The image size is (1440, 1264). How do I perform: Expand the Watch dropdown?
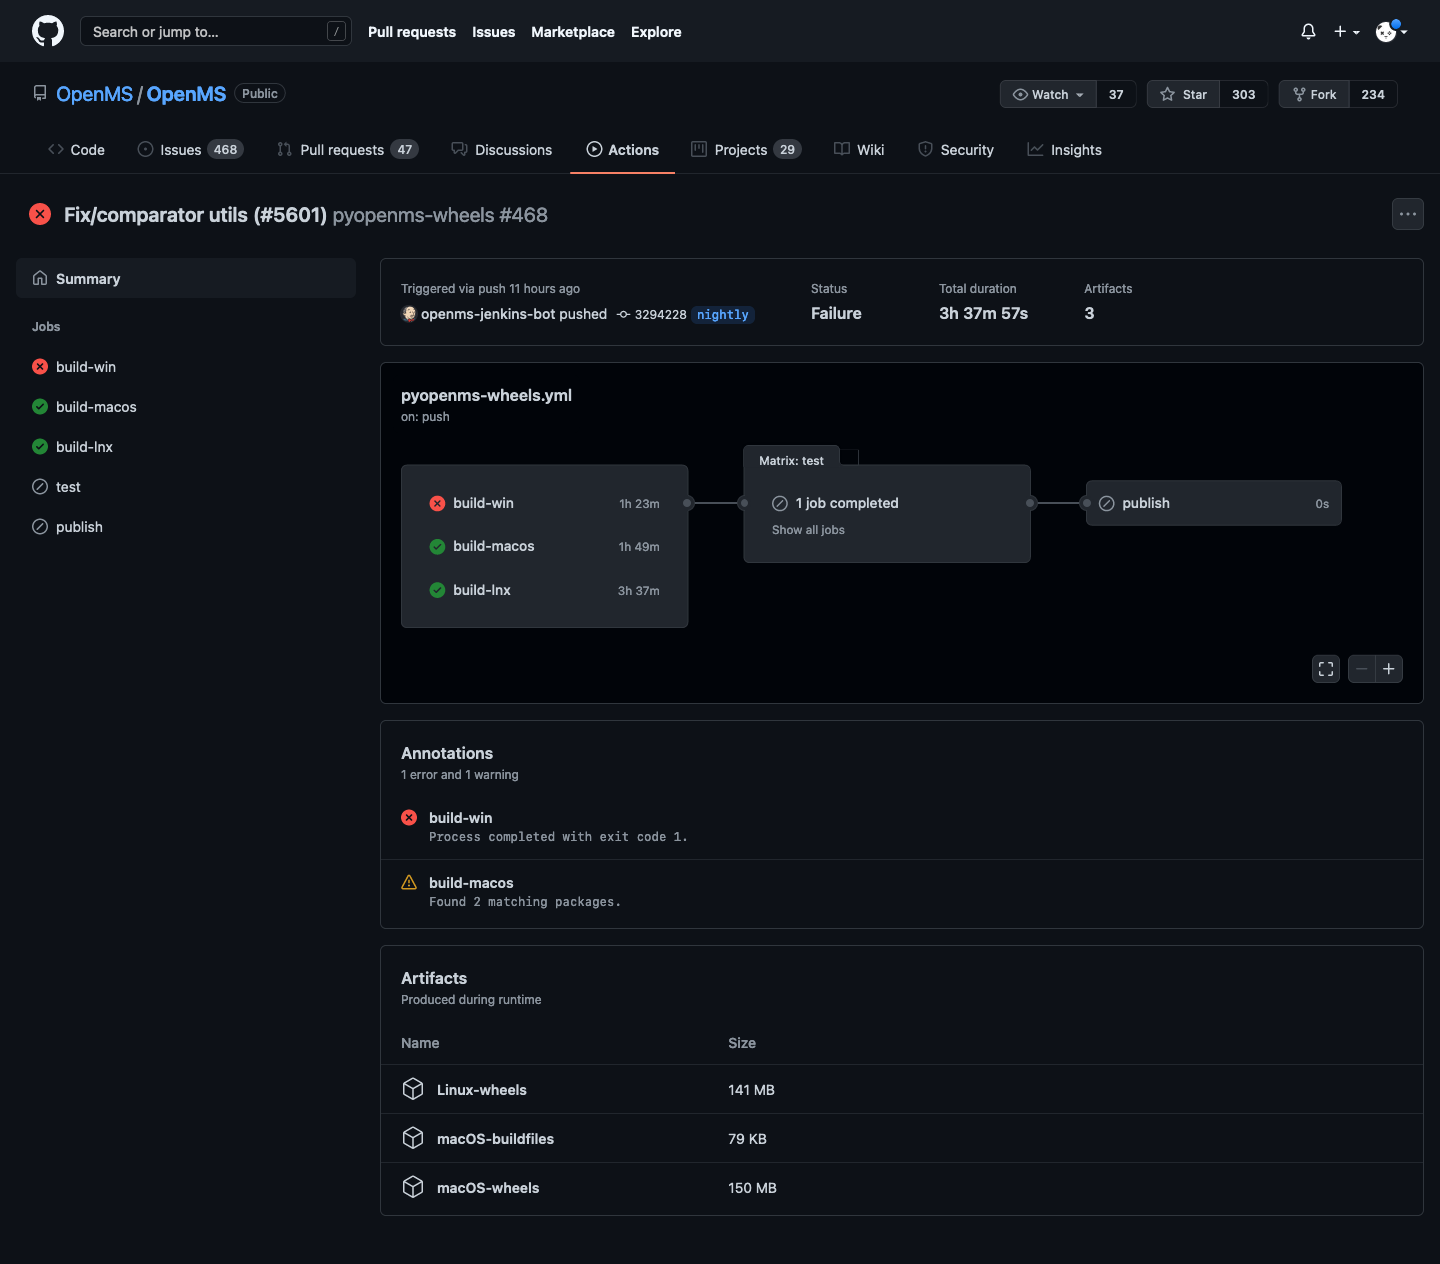pos(1048,94)
